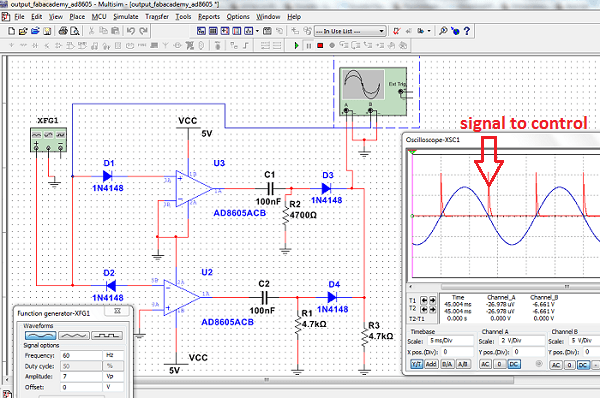Move cursor T2 right
The width and height of the screenshot is (600, 398).
(432, 309)
